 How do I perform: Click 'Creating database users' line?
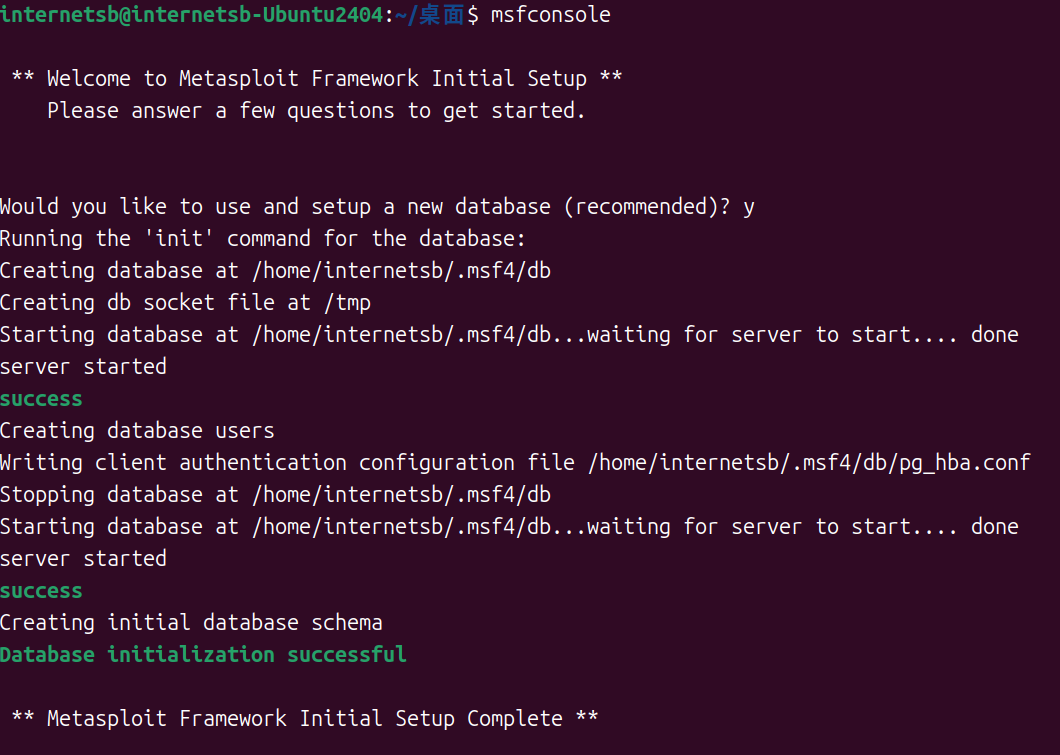coord(137,431)
